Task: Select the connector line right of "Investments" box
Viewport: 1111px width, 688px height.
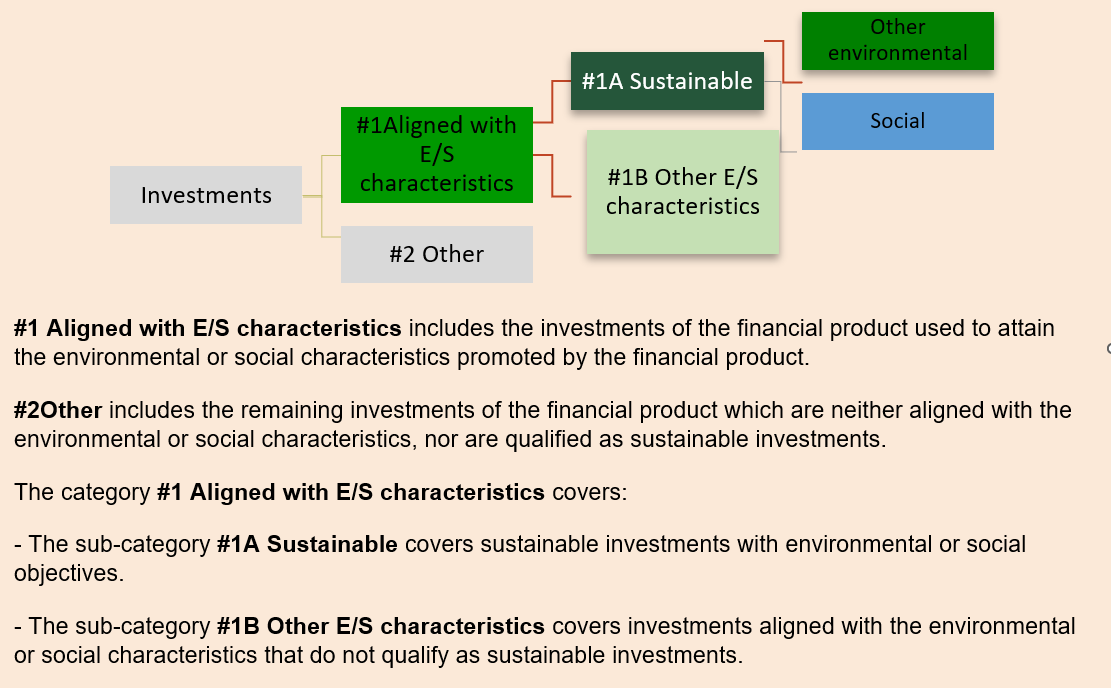Action: 321,196
